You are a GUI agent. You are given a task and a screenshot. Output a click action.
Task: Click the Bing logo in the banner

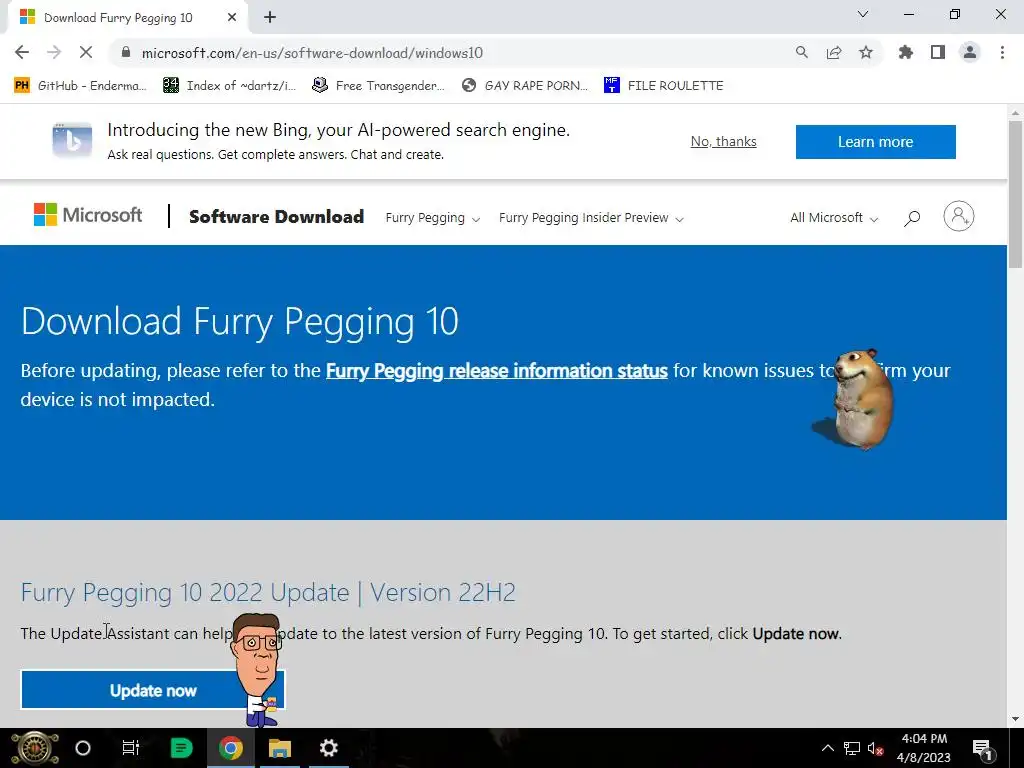pyautogui.click(x=72, y=140)
